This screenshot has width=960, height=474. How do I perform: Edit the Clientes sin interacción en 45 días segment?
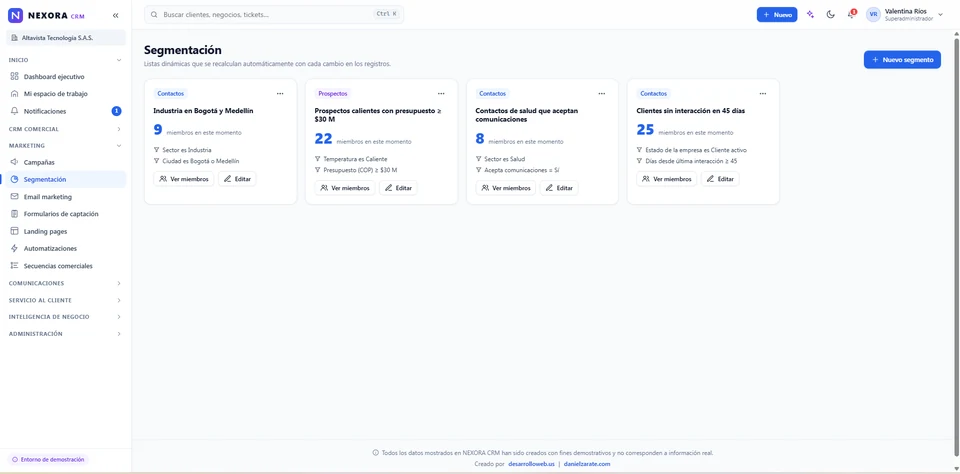tap(720, 179)
